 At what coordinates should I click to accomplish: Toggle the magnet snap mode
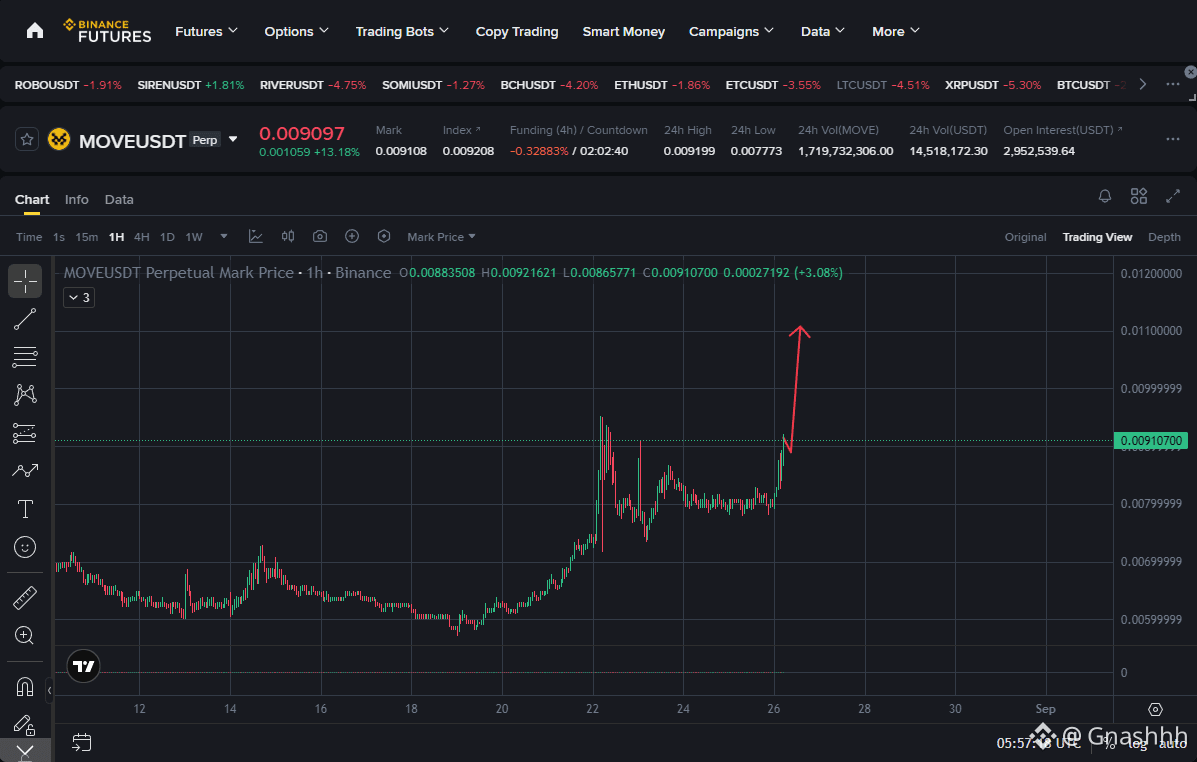(25, 686)
